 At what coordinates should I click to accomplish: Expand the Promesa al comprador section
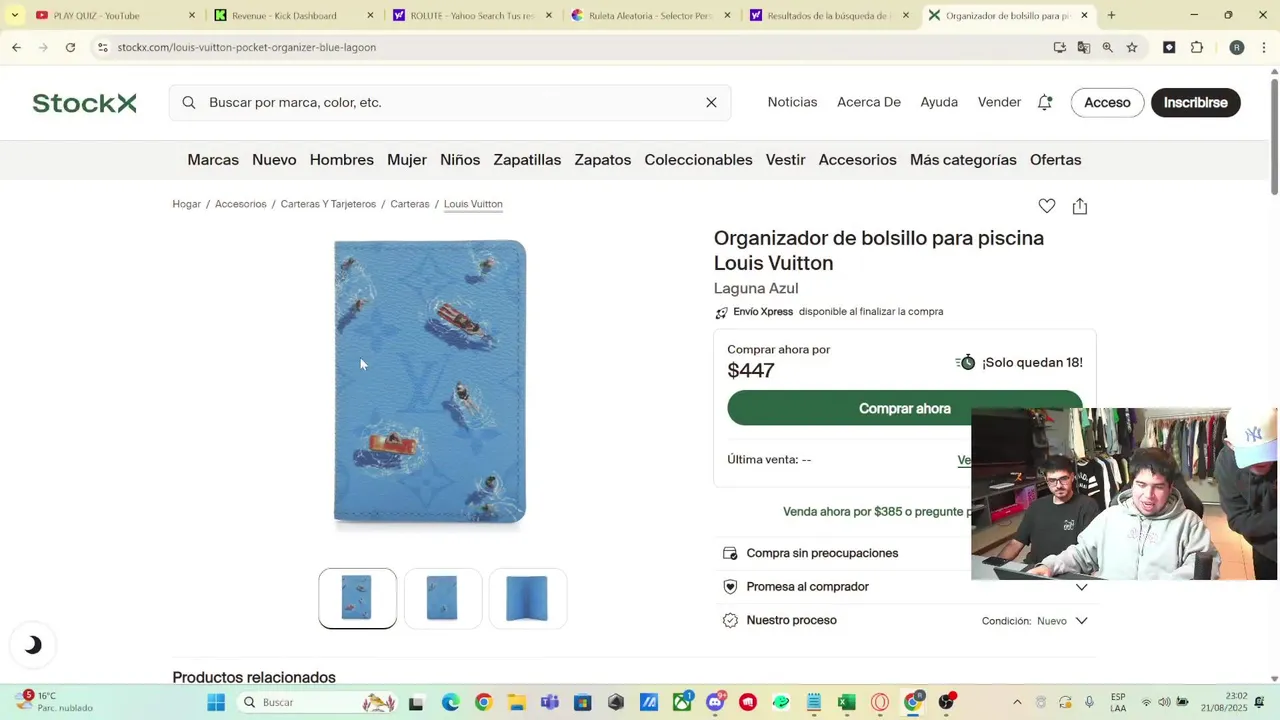[x=905, y=587]
